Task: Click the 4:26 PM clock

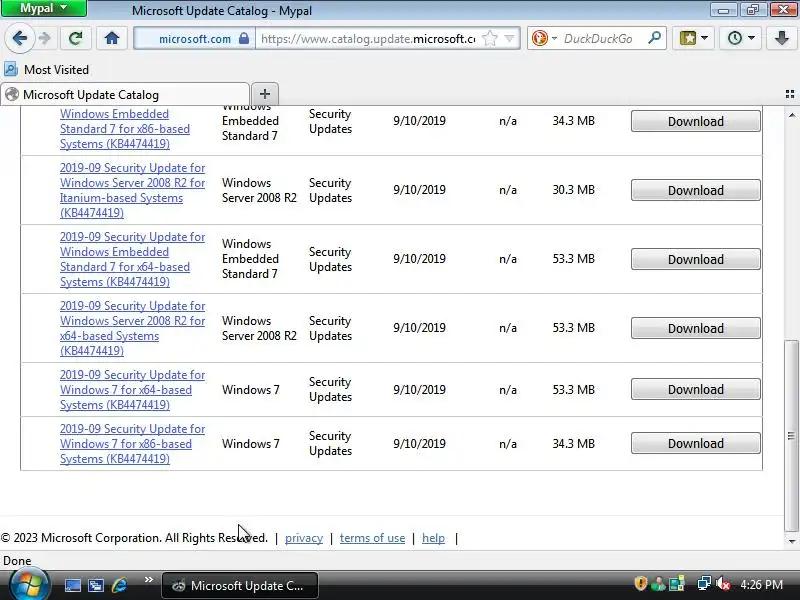Action: tap(761, 585)
